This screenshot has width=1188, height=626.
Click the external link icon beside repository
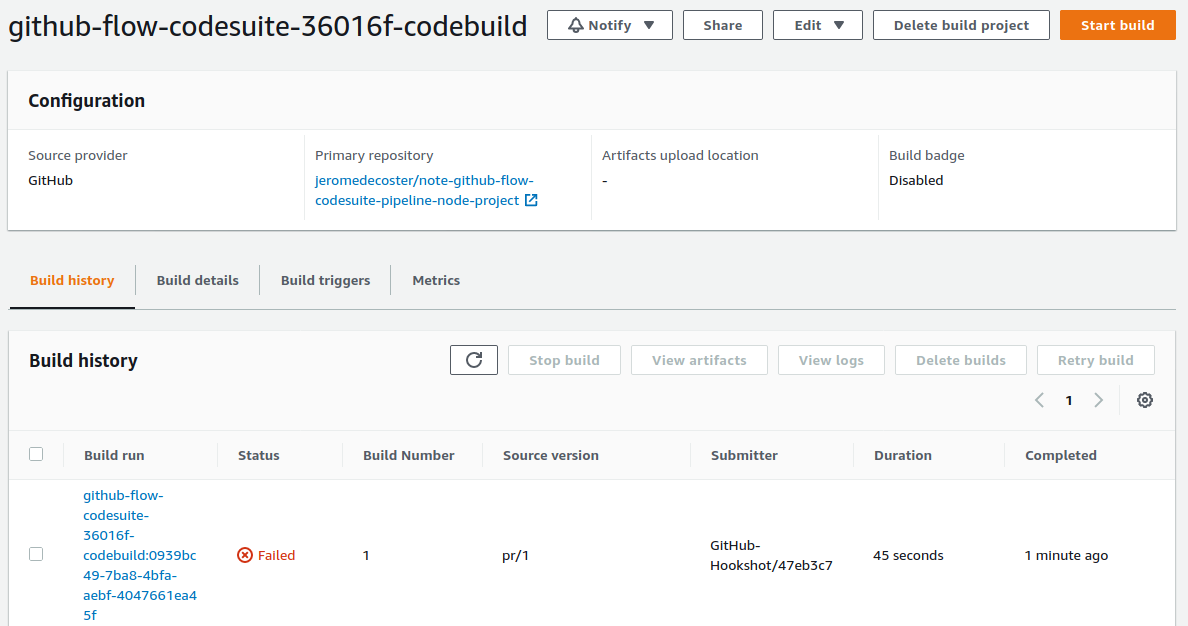(x=531, y=200)
